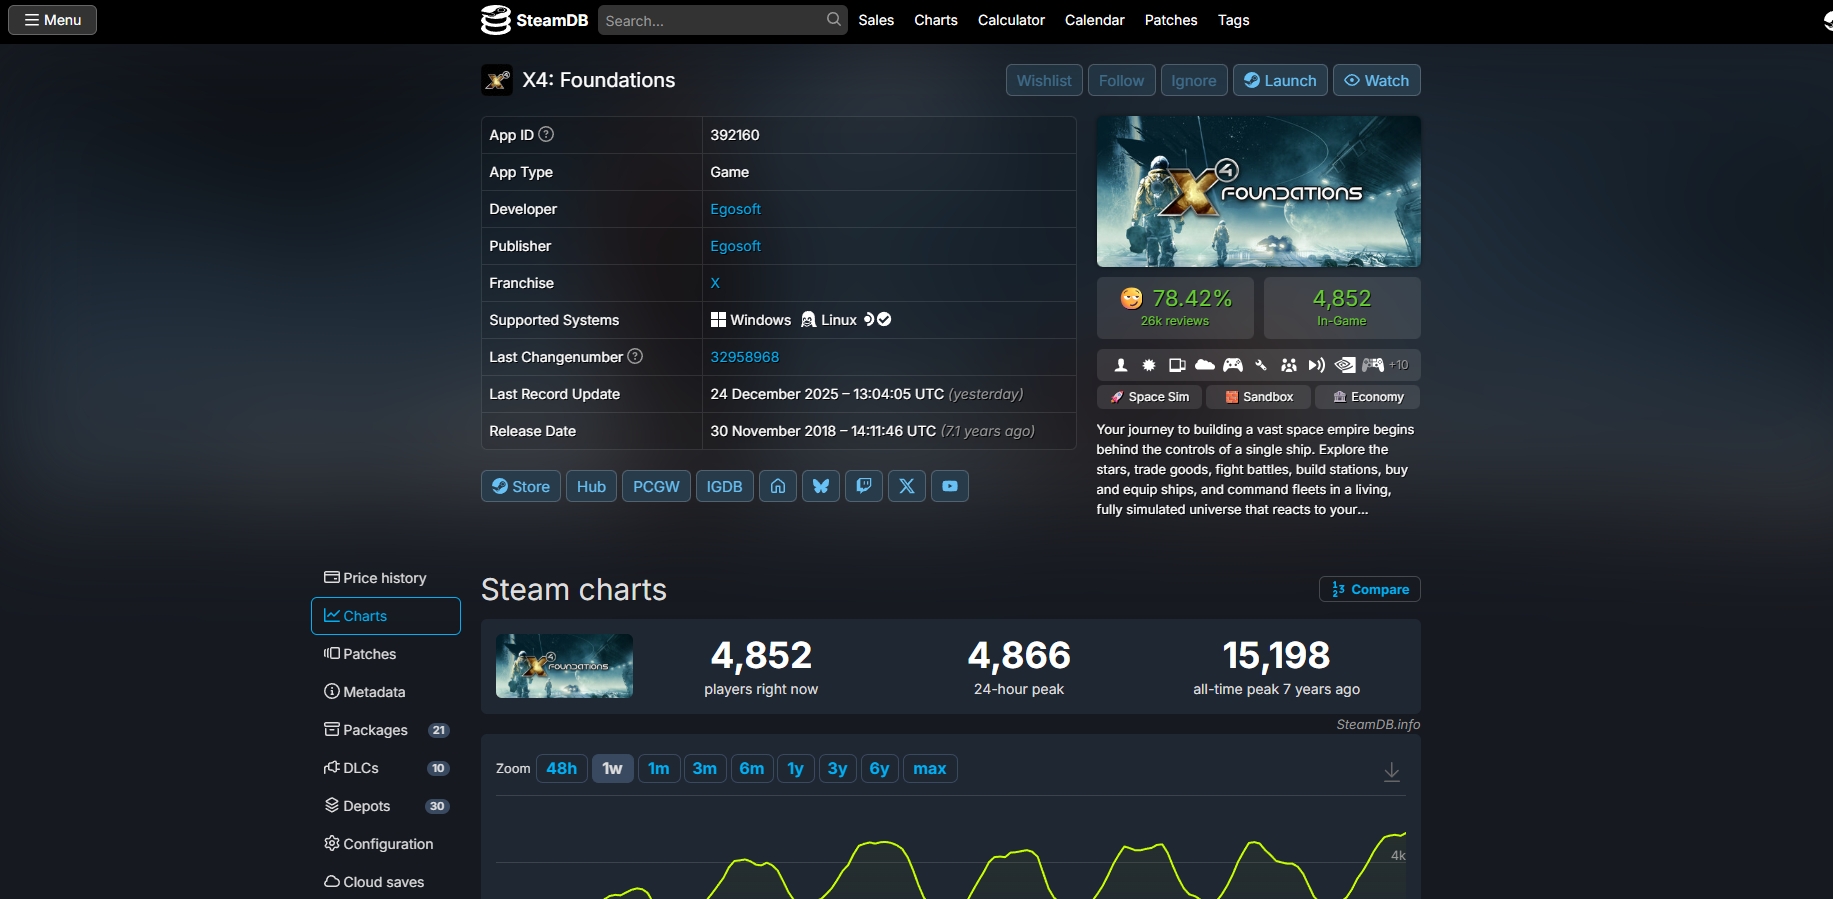
Task: Set chart zoom to 6m
Action: pyautogui.click(x=752, y=768)
